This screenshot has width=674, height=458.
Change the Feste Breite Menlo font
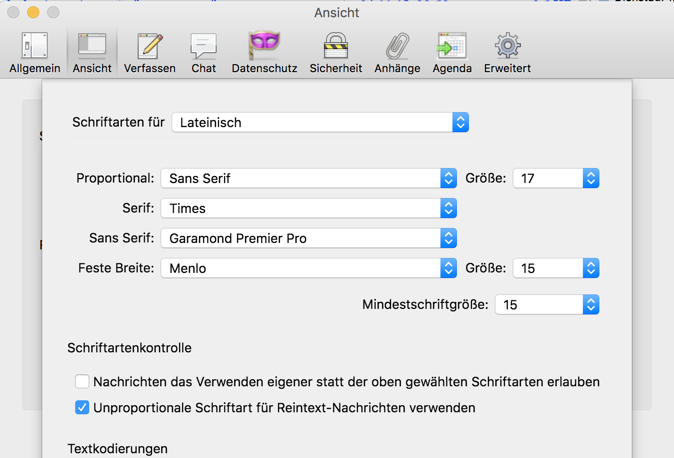[309, 268]
